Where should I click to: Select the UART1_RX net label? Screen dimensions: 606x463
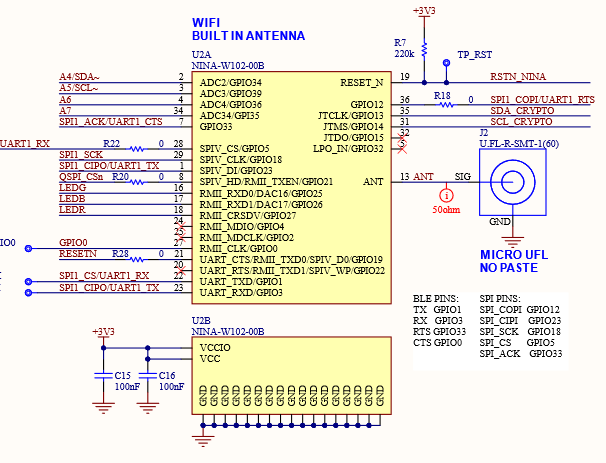point(25,144)
